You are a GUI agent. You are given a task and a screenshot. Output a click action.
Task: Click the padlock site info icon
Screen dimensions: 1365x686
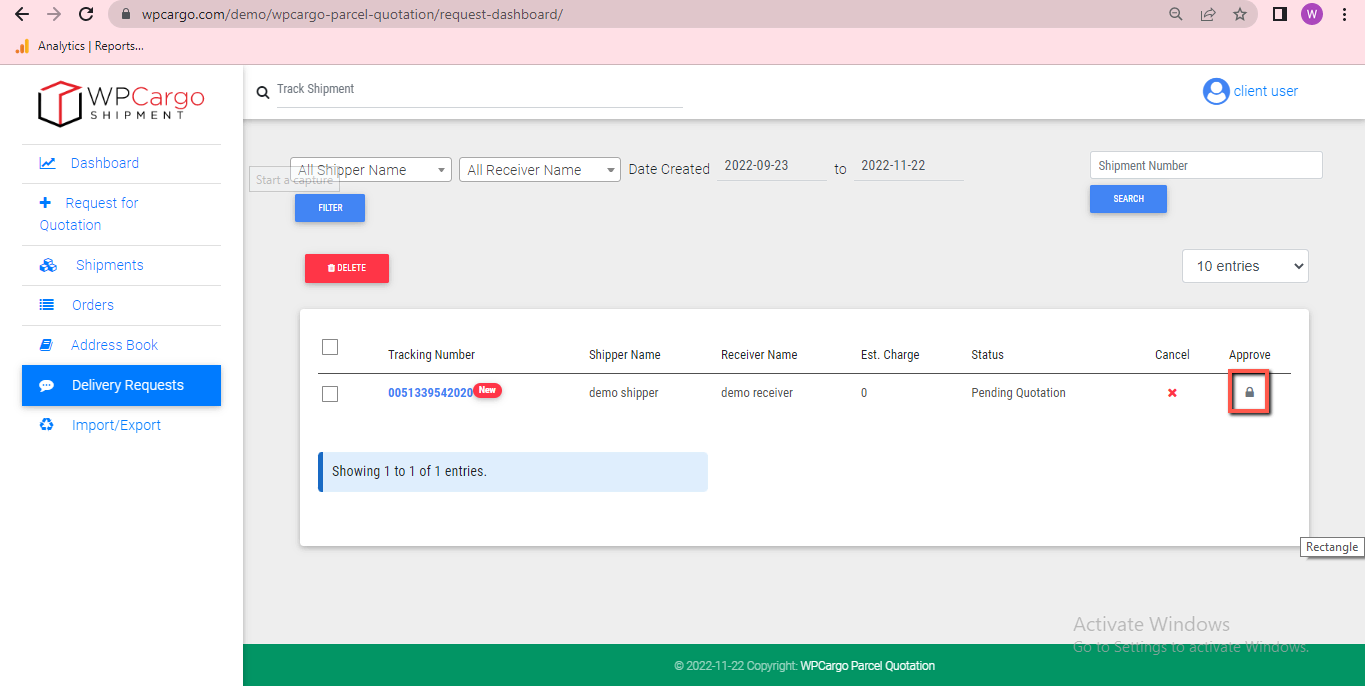(126, 15)
